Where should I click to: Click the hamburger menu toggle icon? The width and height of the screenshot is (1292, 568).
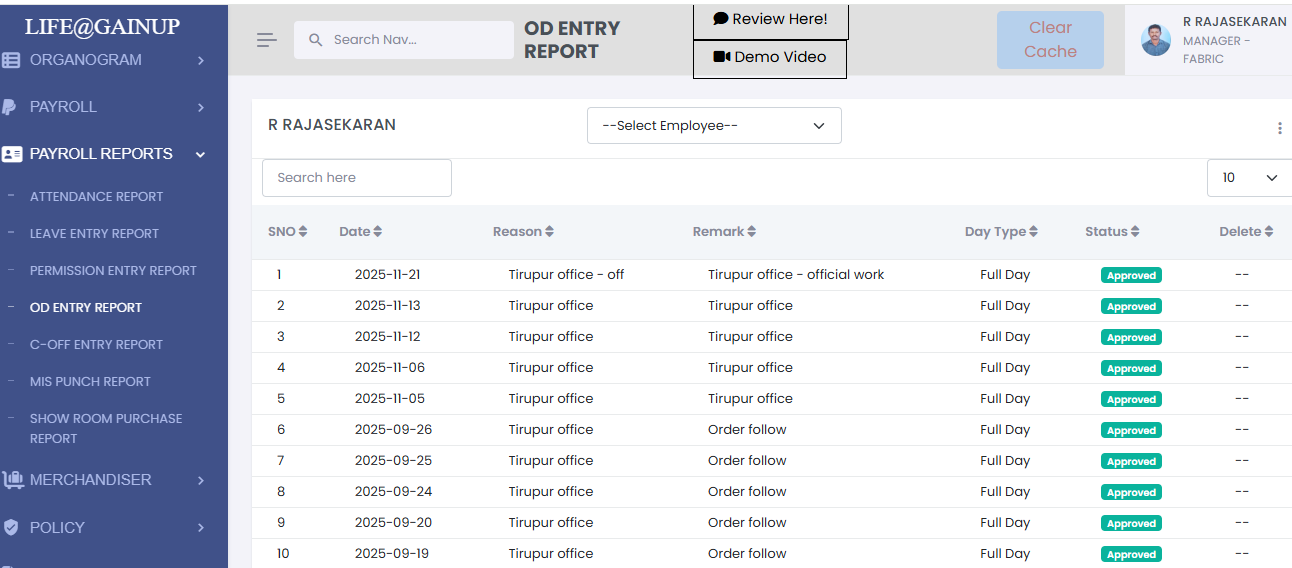pos(266,40)
